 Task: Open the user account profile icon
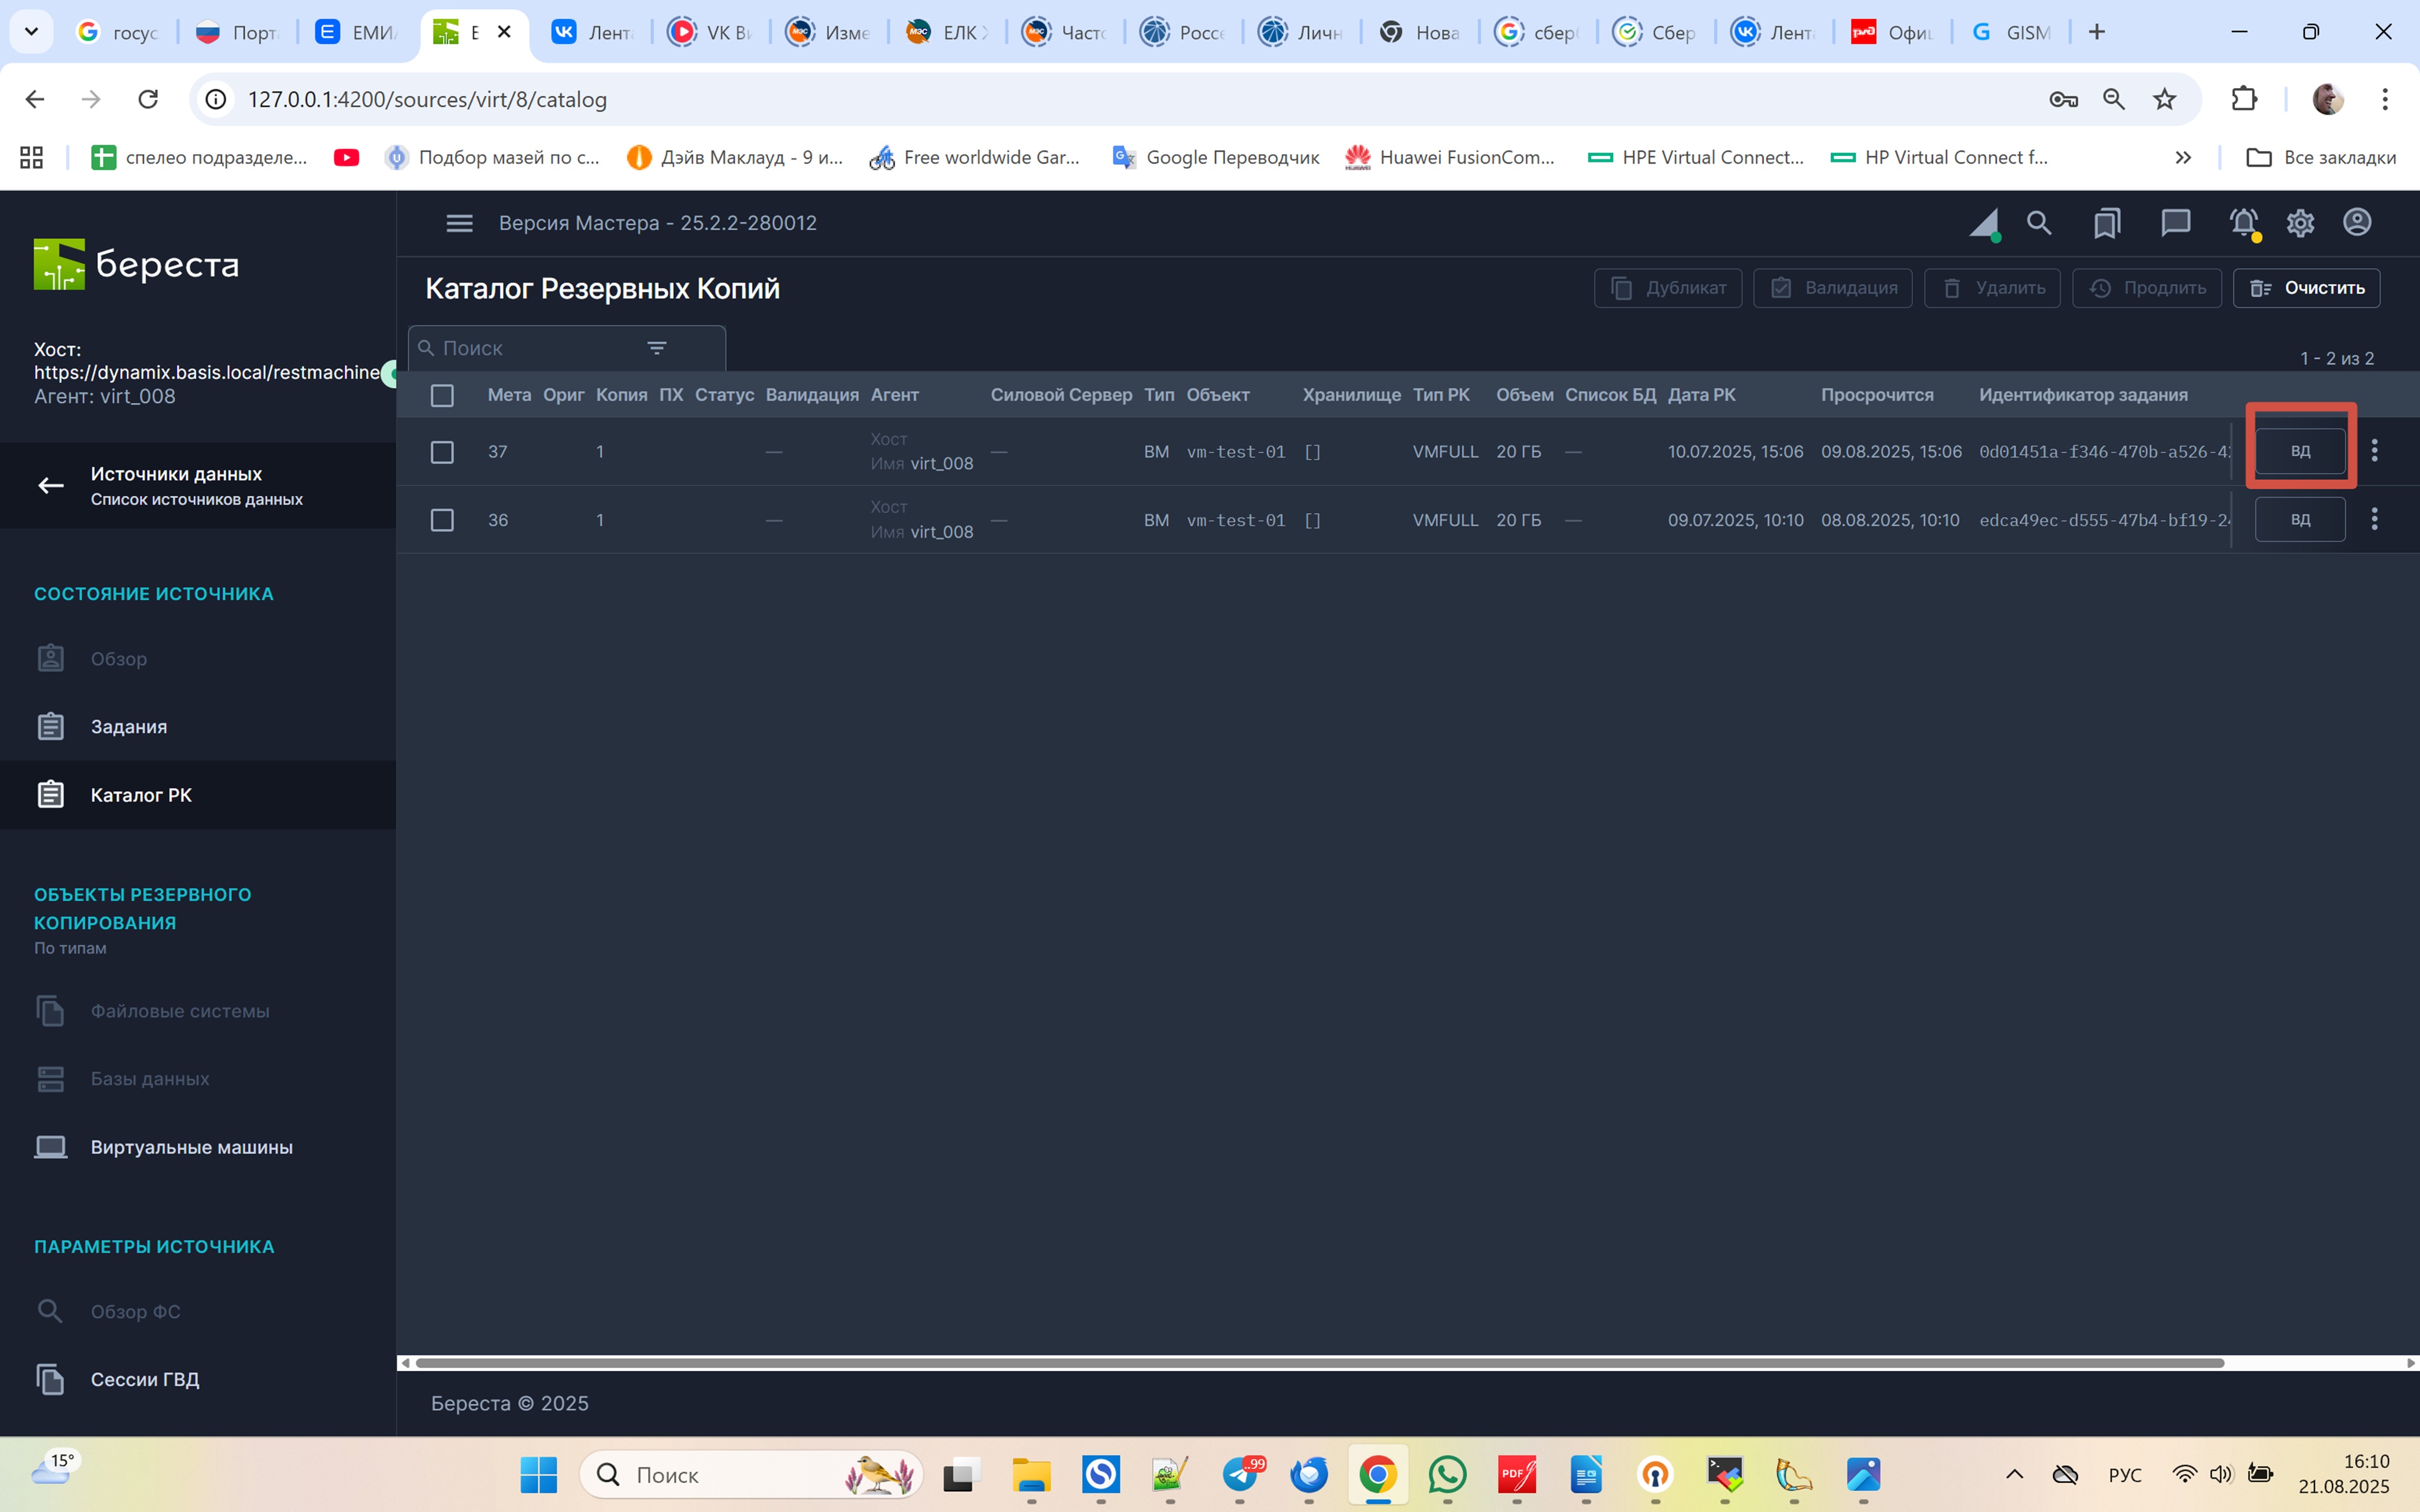(x=2357, y=222)
